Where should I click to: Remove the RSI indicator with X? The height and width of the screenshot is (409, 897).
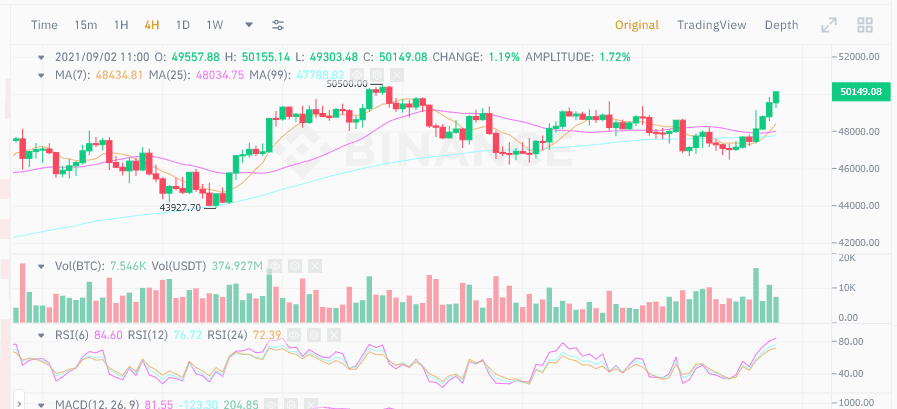(x=334, y=335)
